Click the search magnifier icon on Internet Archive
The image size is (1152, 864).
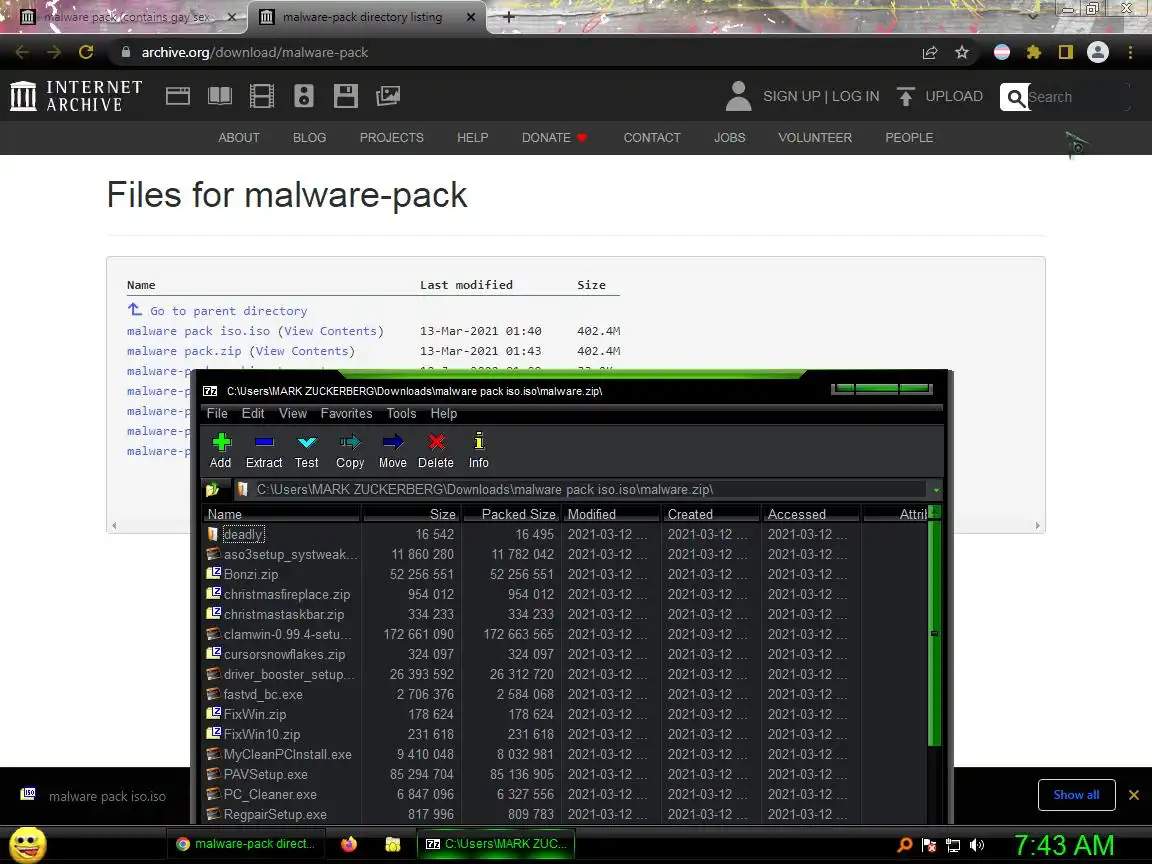tap(1015, 97)
